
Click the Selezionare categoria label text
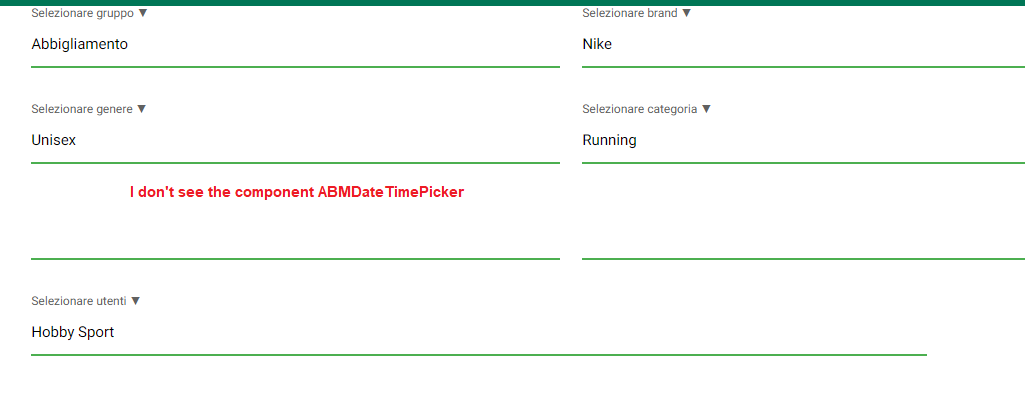[640, 109]
